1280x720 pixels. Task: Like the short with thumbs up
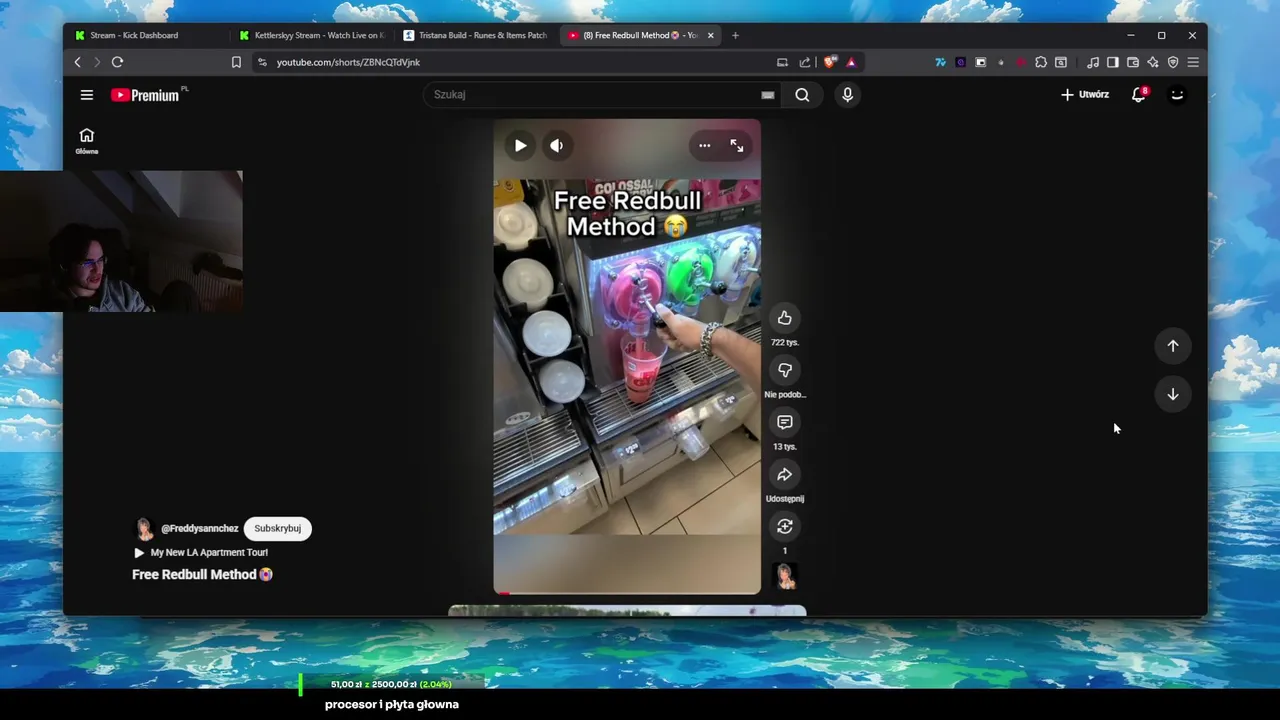[785, 318]
